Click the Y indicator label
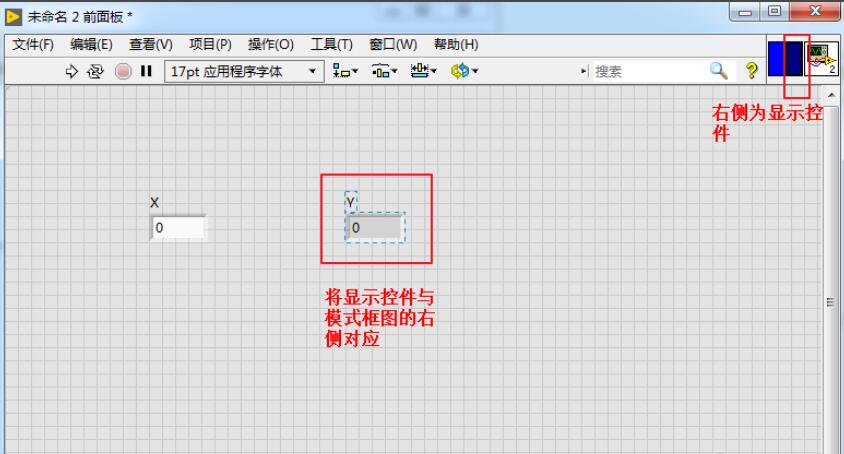The width and height of the screenshot is (844, 454). click(x=351, y=202)
